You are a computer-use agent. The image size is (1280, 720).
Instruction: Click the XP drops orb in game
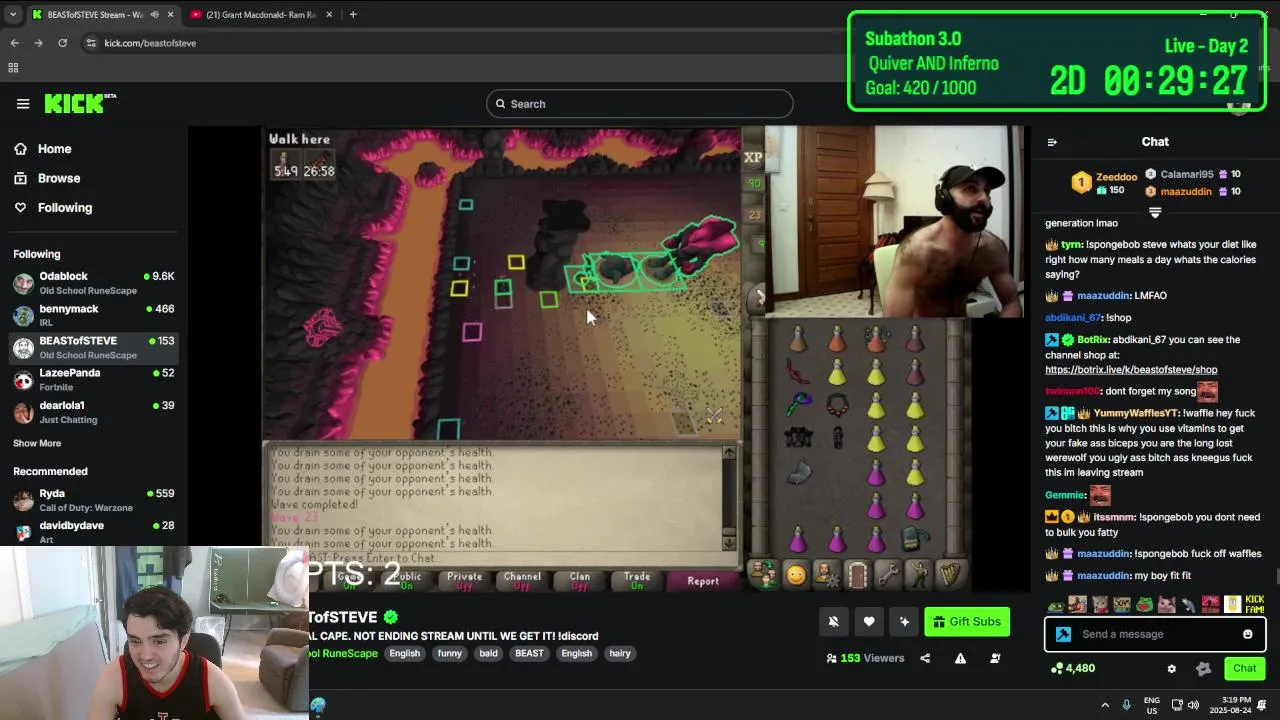click(x=753, y=157)
